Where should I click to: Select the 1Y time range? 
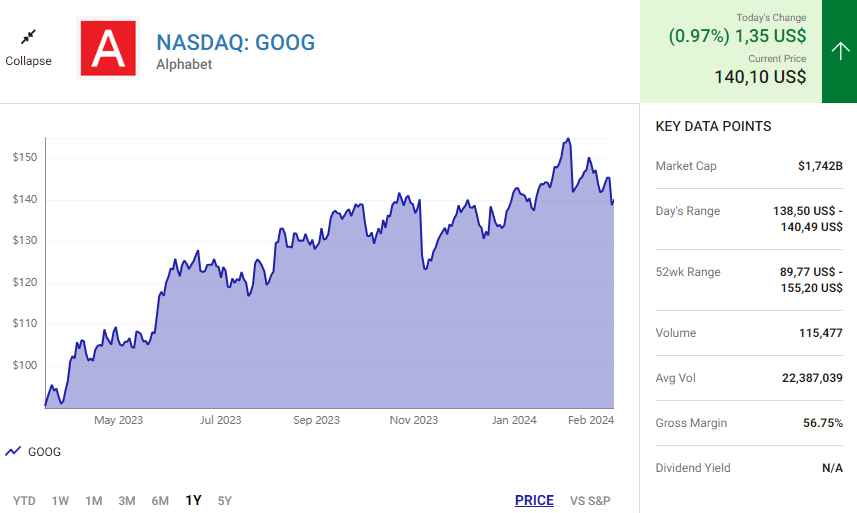point(193,501)
